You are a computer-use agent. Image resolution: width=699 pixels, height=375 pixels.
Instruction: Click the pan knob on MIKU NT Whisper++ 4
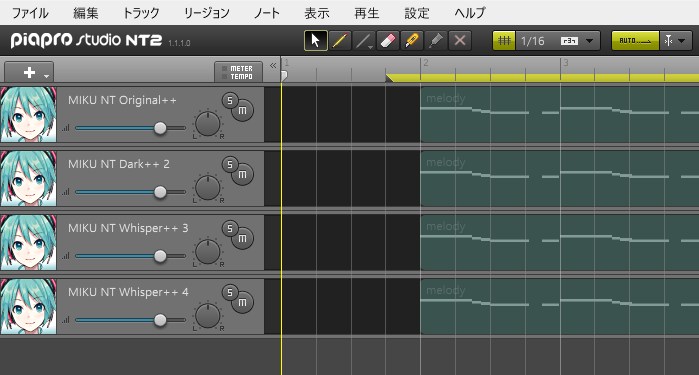coord(208,316)
